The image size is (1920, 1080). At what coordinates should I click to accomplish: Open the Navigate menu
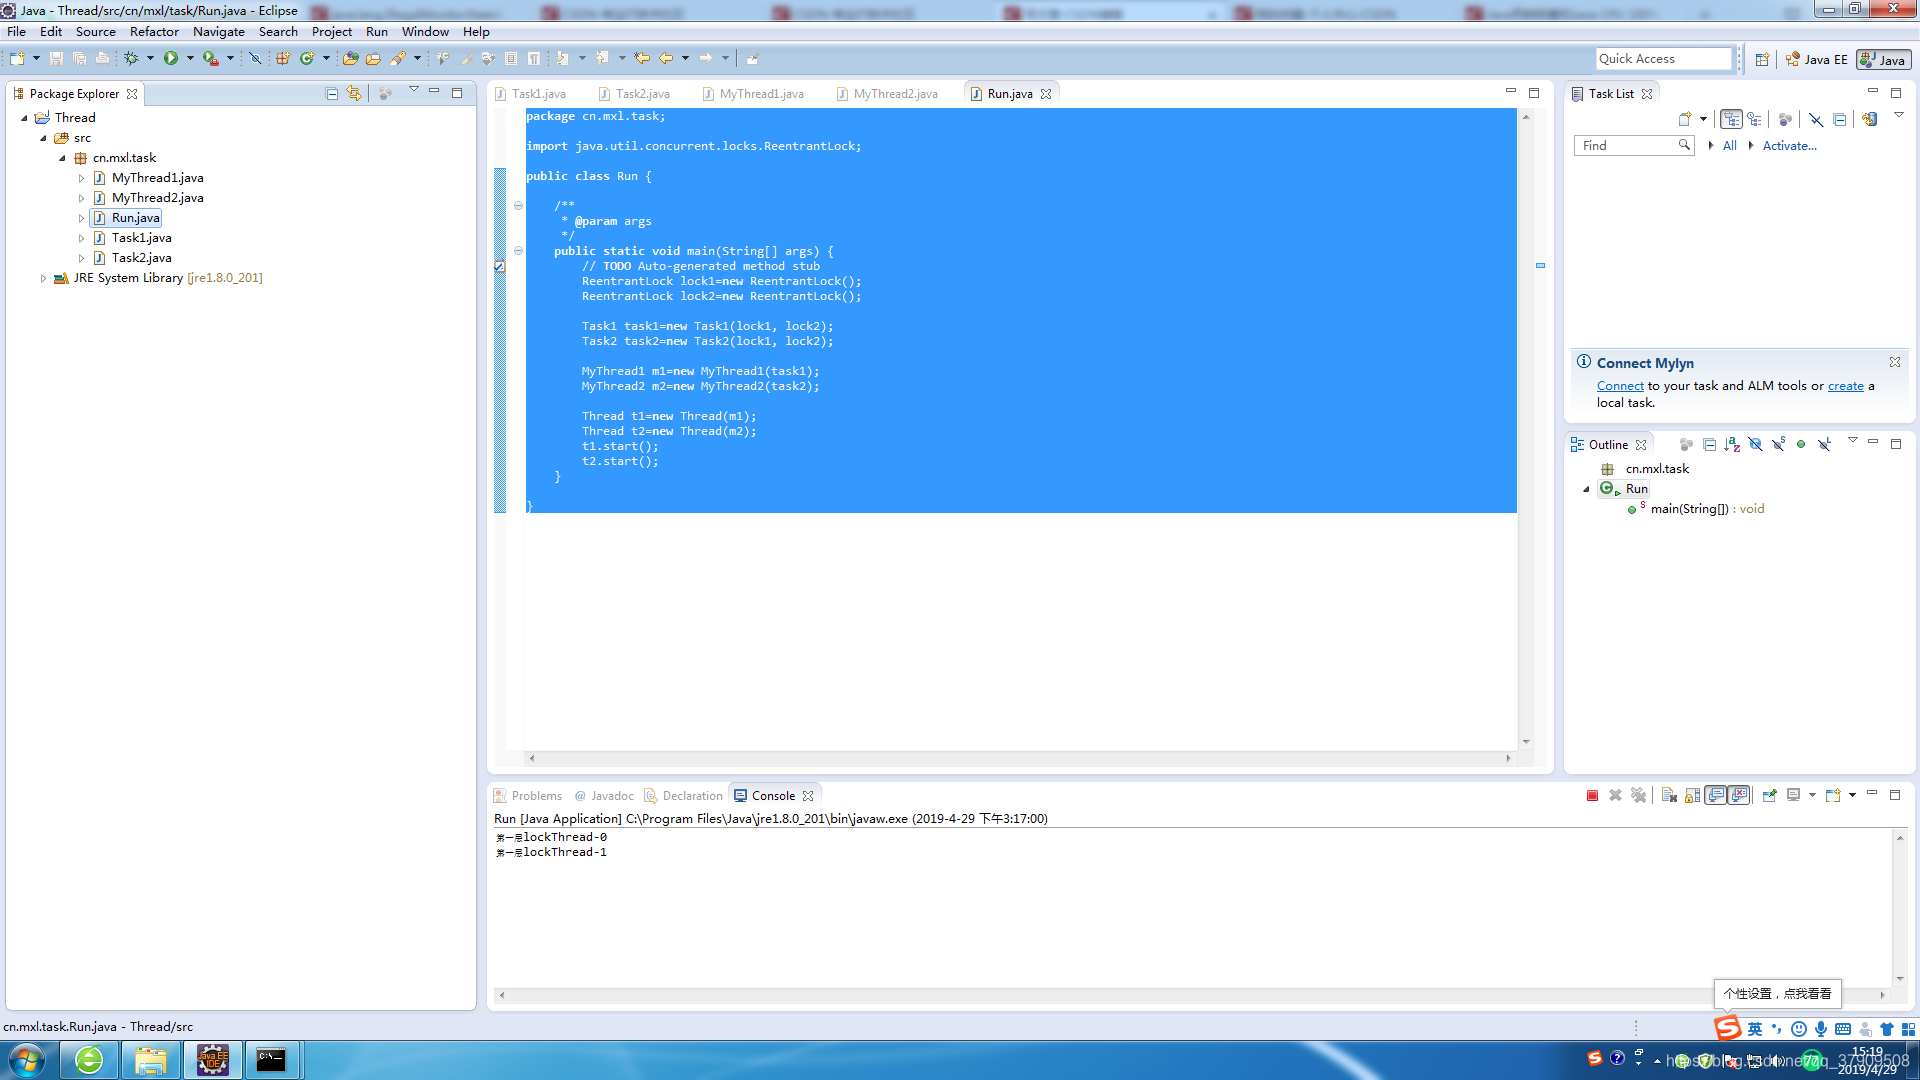pyautogui.click(x=219, y=32)
